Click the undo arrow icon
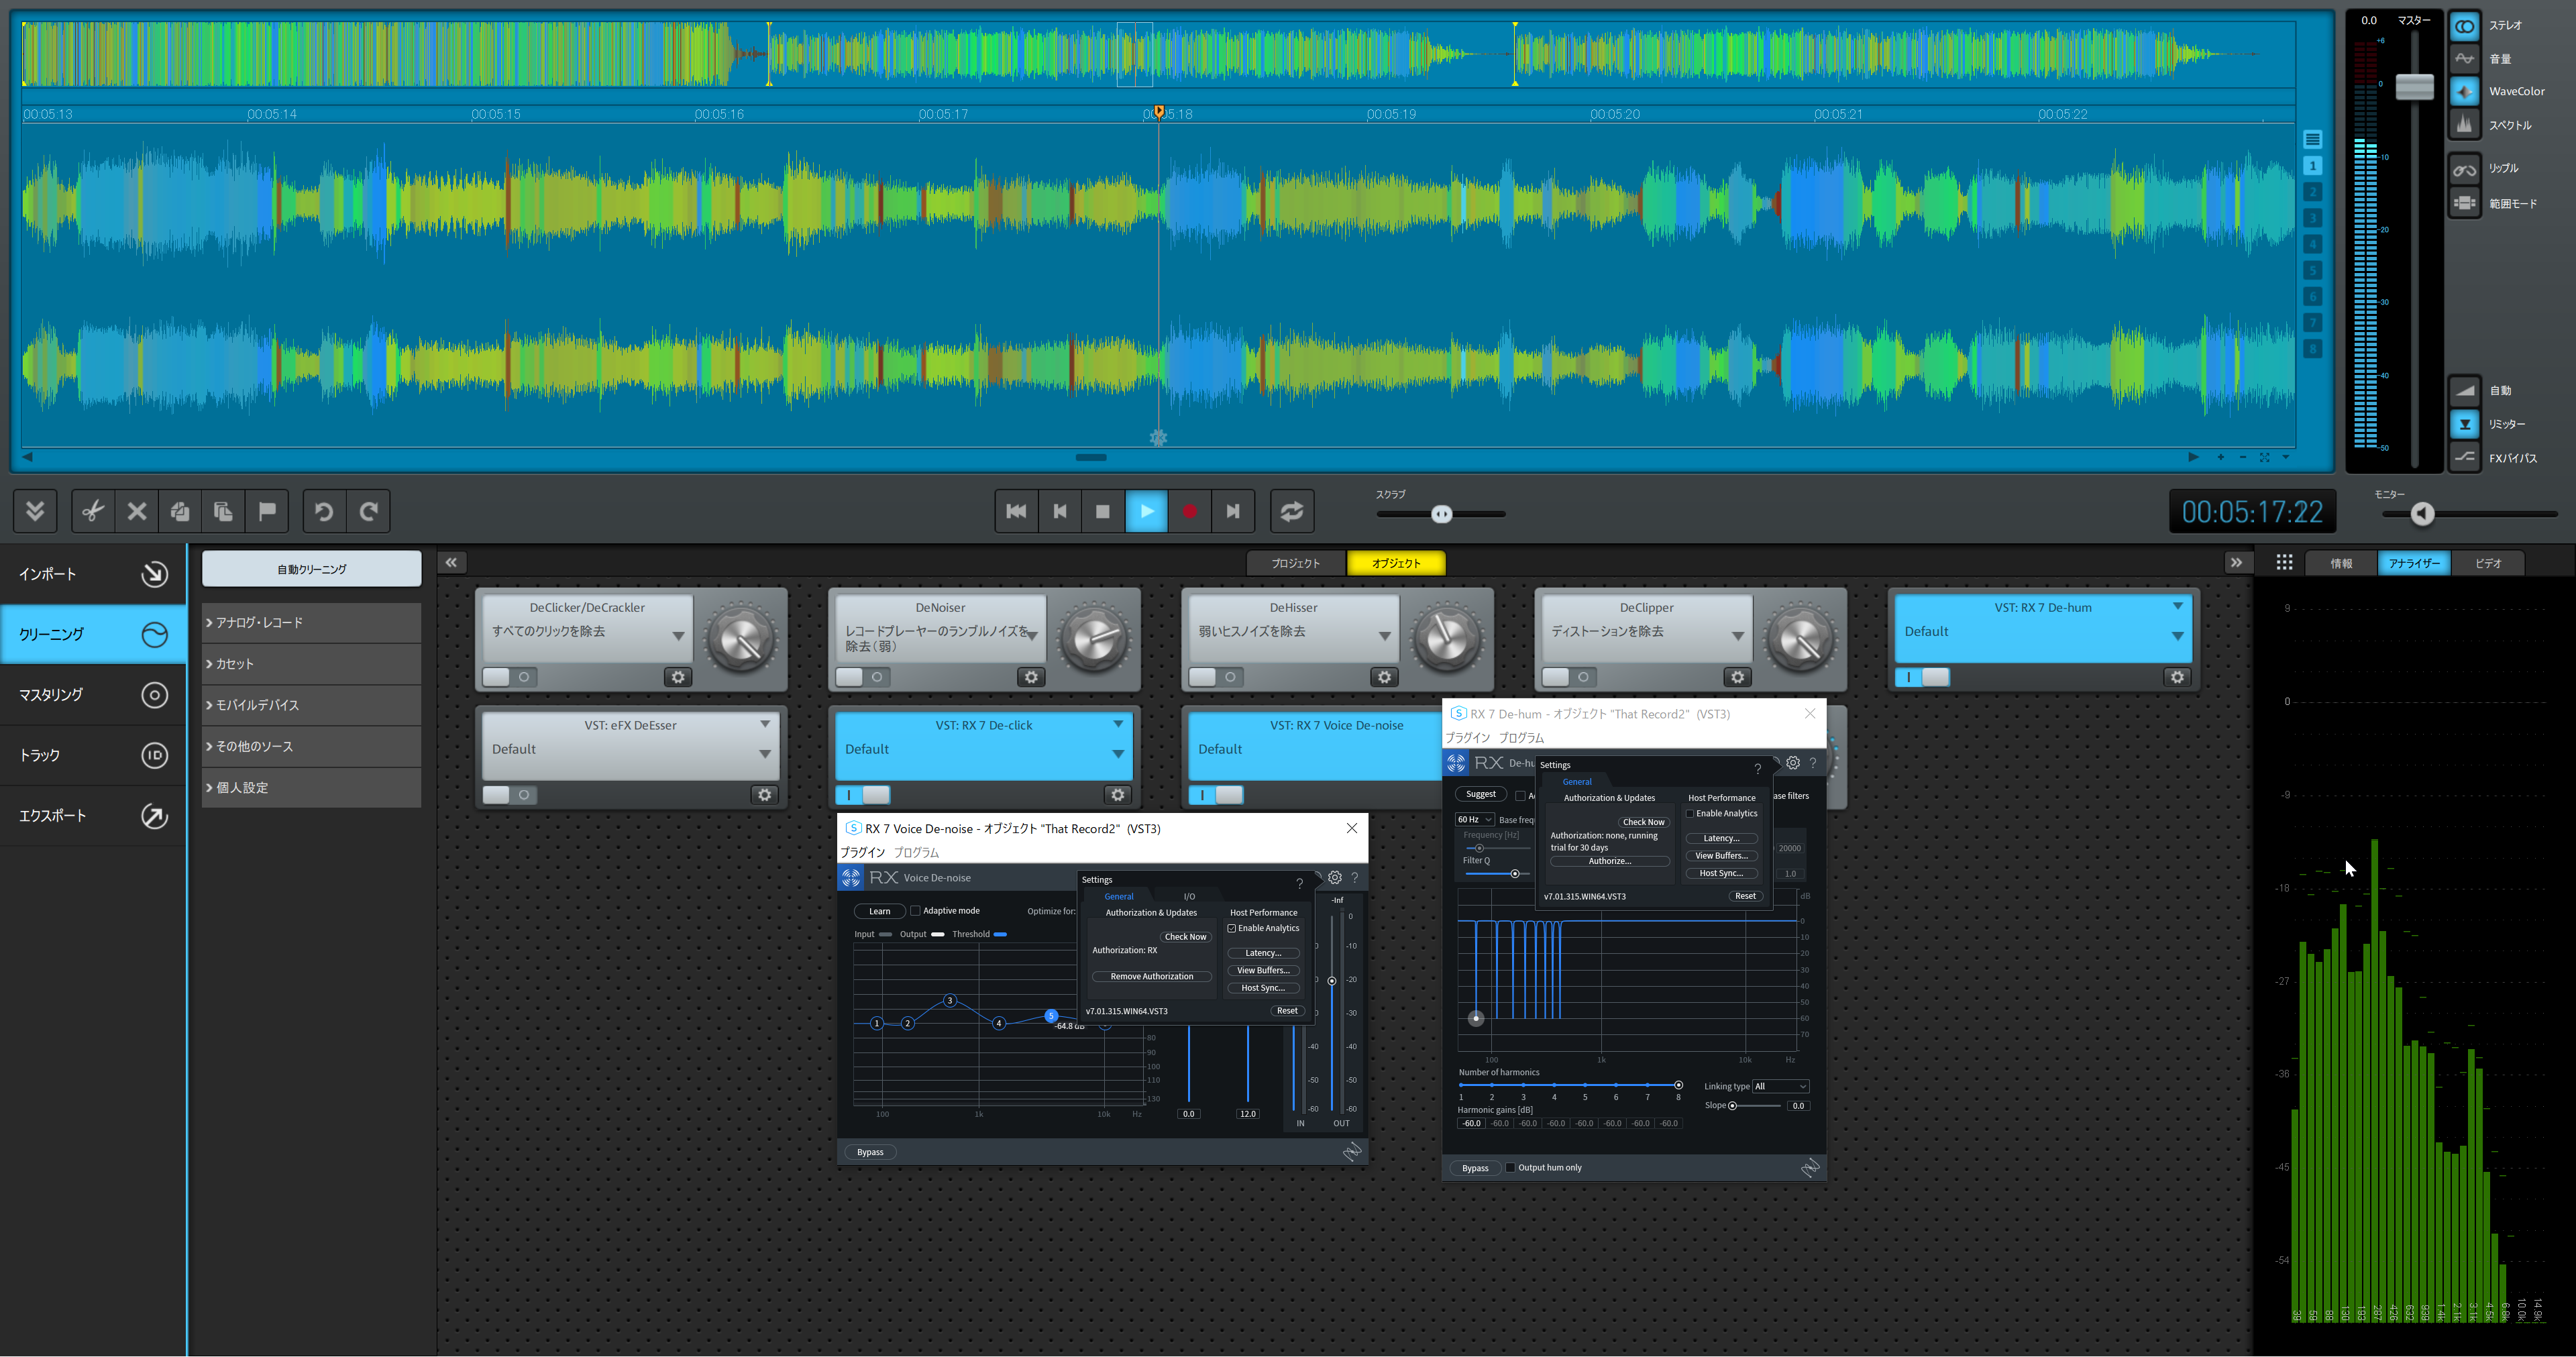The height and width of the screenshot is (1357, 2576). click(x=324, y=511)
